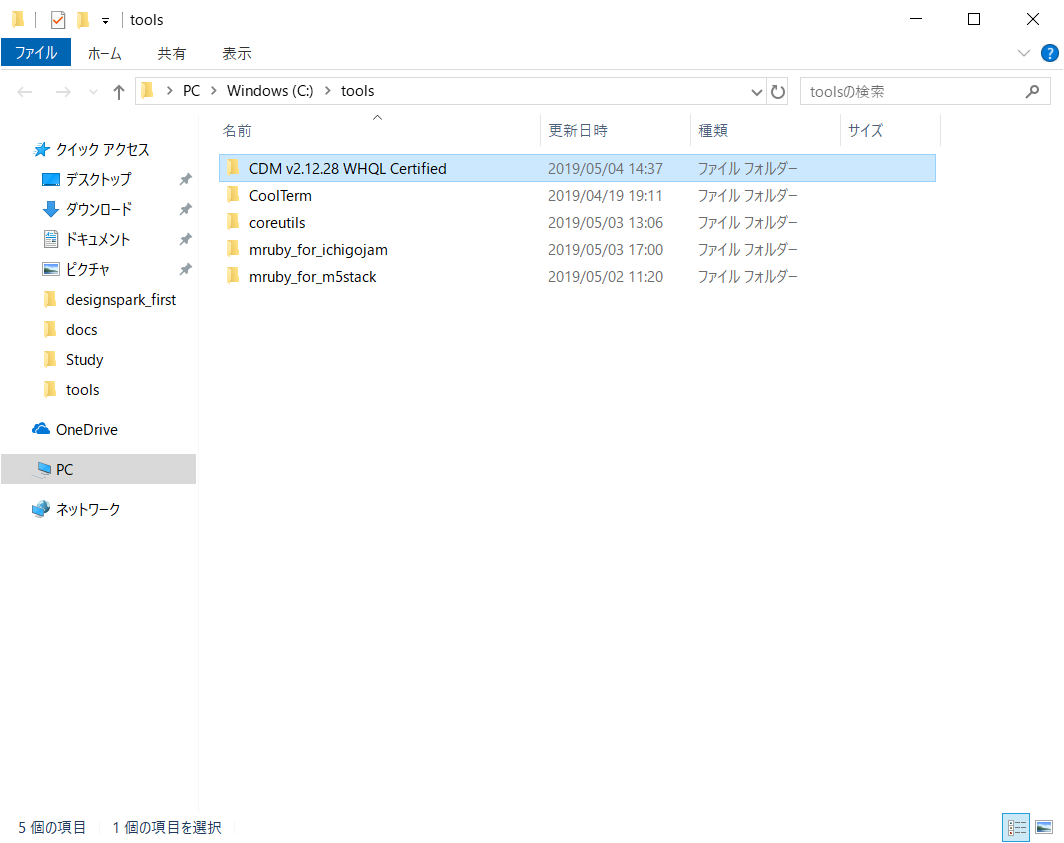
Task: Sort by the 種類 column header
Action: click(713, 130)
